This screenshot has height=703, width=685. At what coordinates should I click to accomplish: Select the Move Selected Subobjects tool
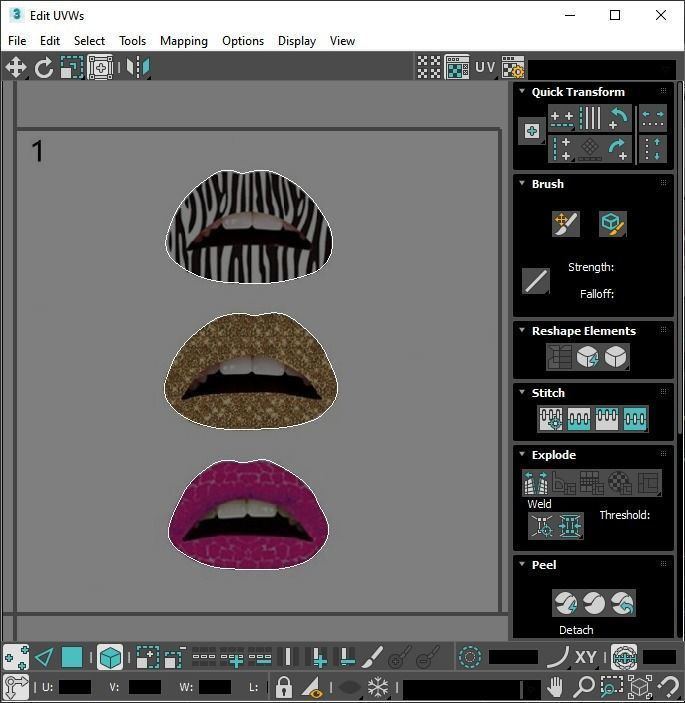(x=16, y=67)
